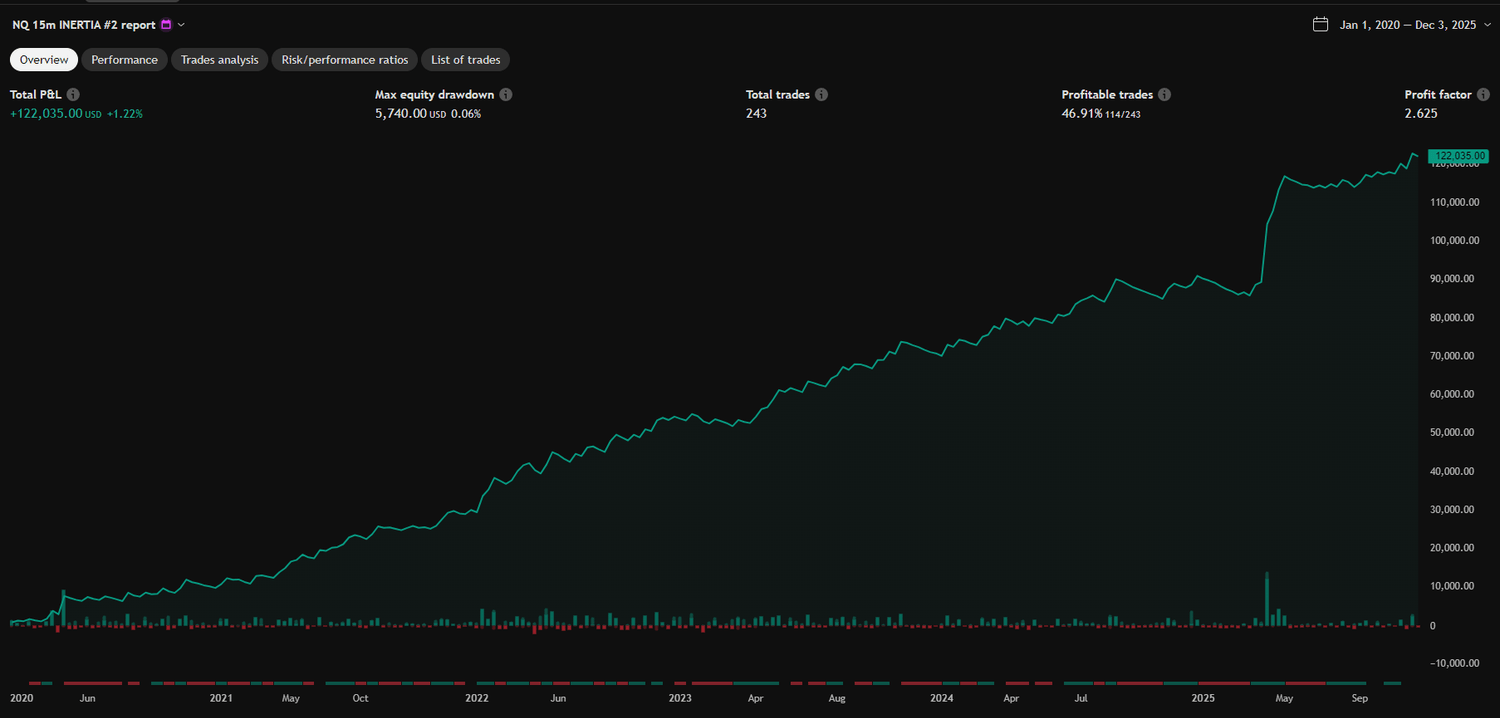Image resolution: width=1500 pixels, height=718 pixels.
Task: Switch to the Performance tab
Action: [x=124, y=60]
